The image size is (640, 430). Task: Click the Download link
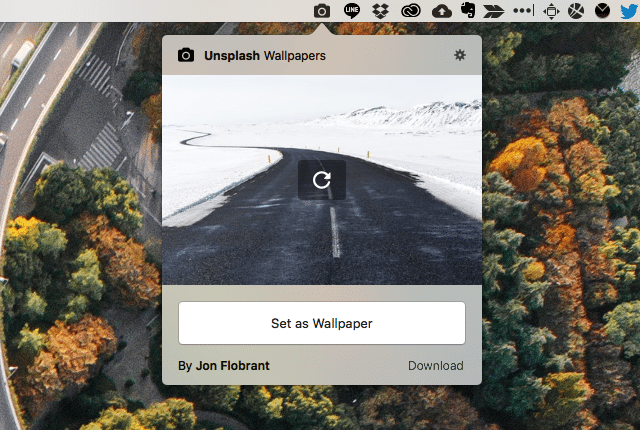(x=436, y=366)
